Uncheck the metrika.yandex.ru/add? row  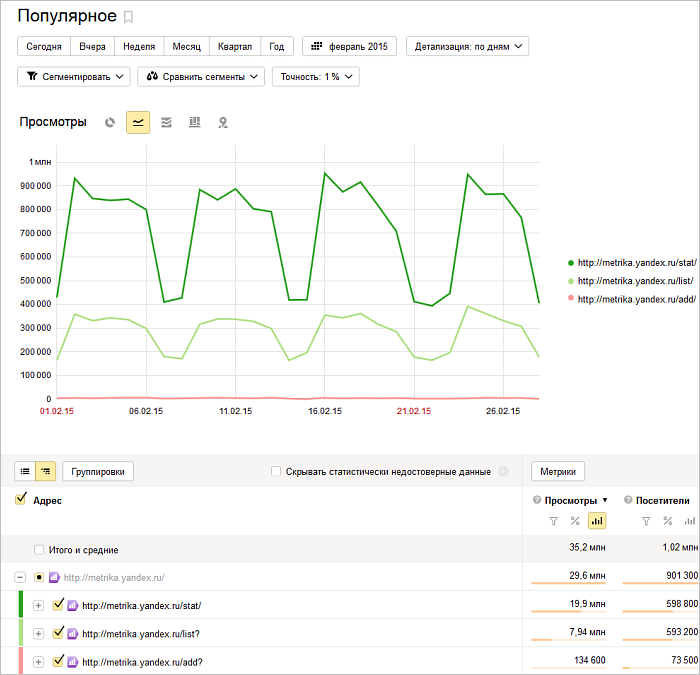click(58, 661)
